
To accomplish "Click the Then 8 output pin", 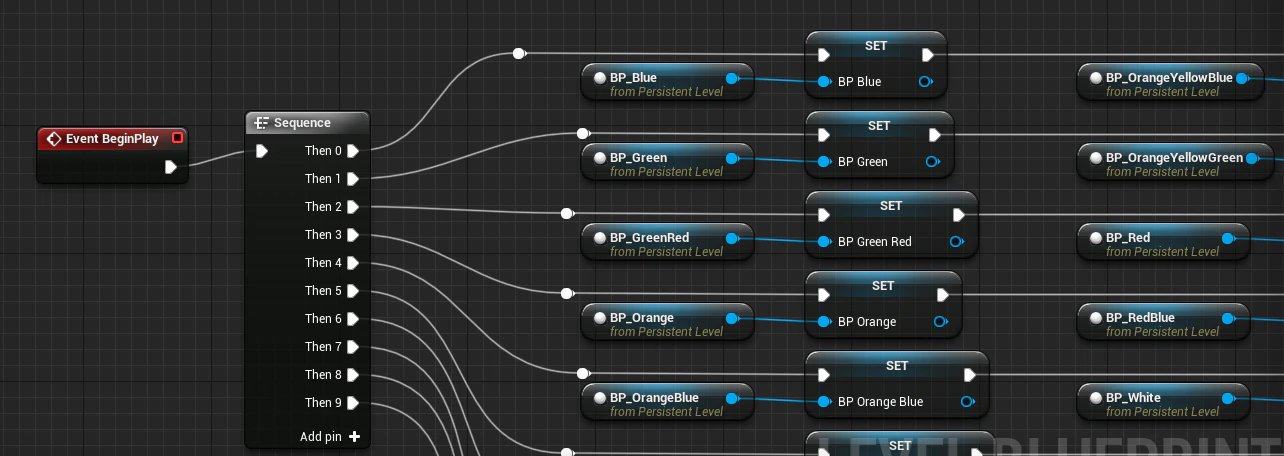I will point(353,375).
